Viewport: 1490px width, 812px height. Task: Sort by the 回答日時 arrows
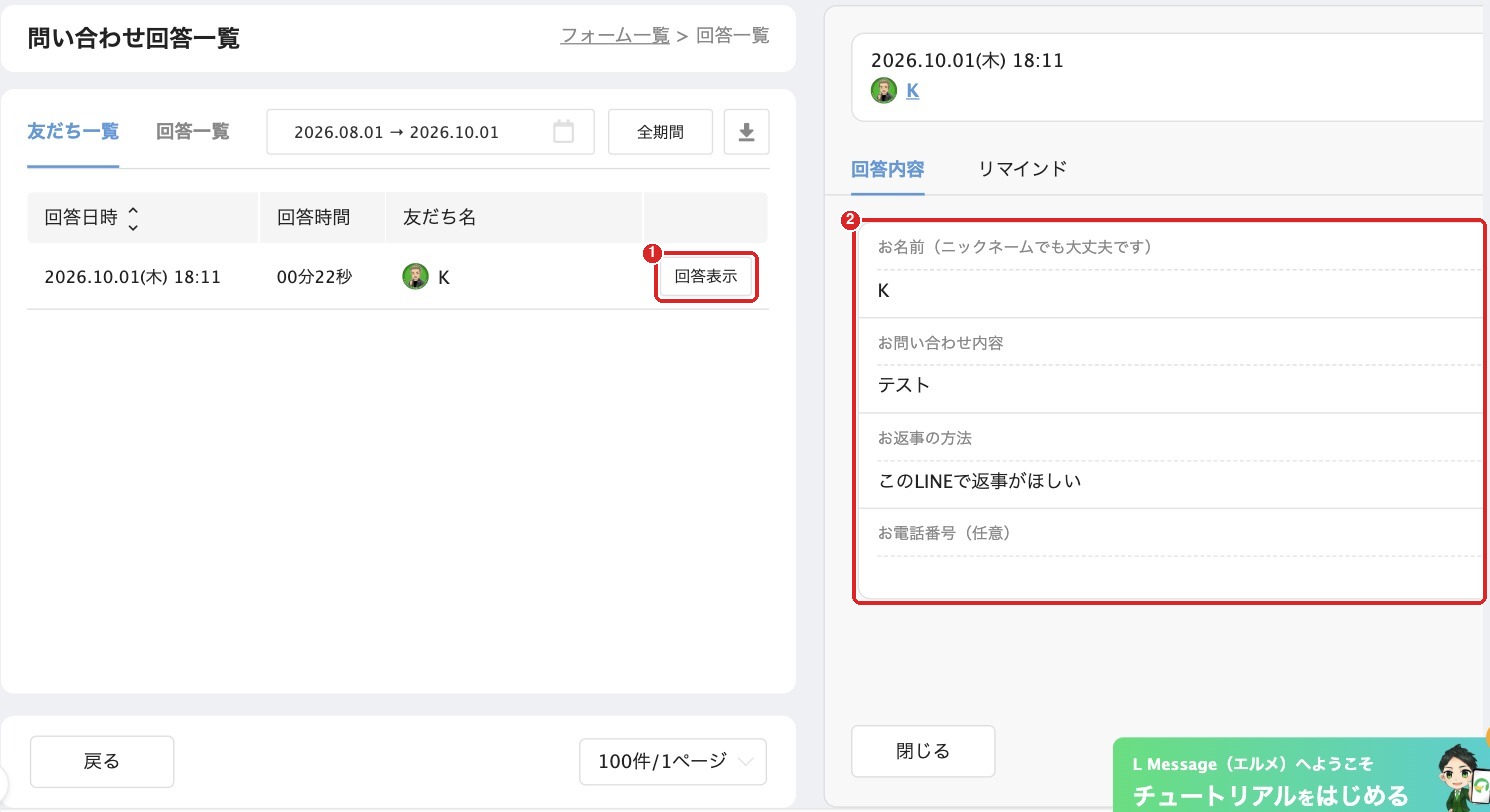133,218
